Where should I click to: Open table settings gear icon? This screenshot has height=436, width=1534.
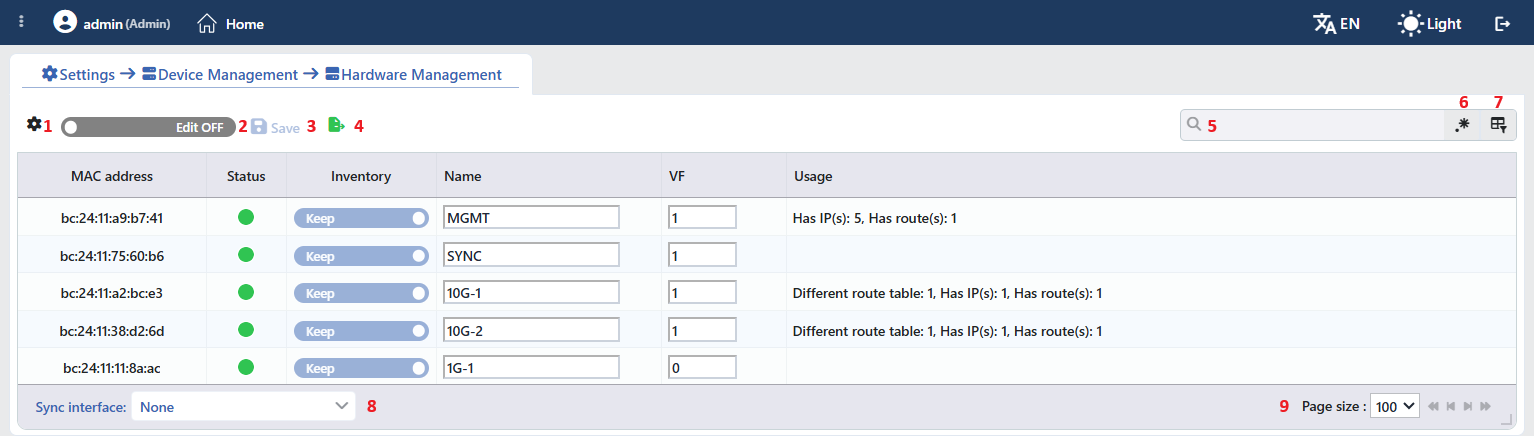click(34, 124)
